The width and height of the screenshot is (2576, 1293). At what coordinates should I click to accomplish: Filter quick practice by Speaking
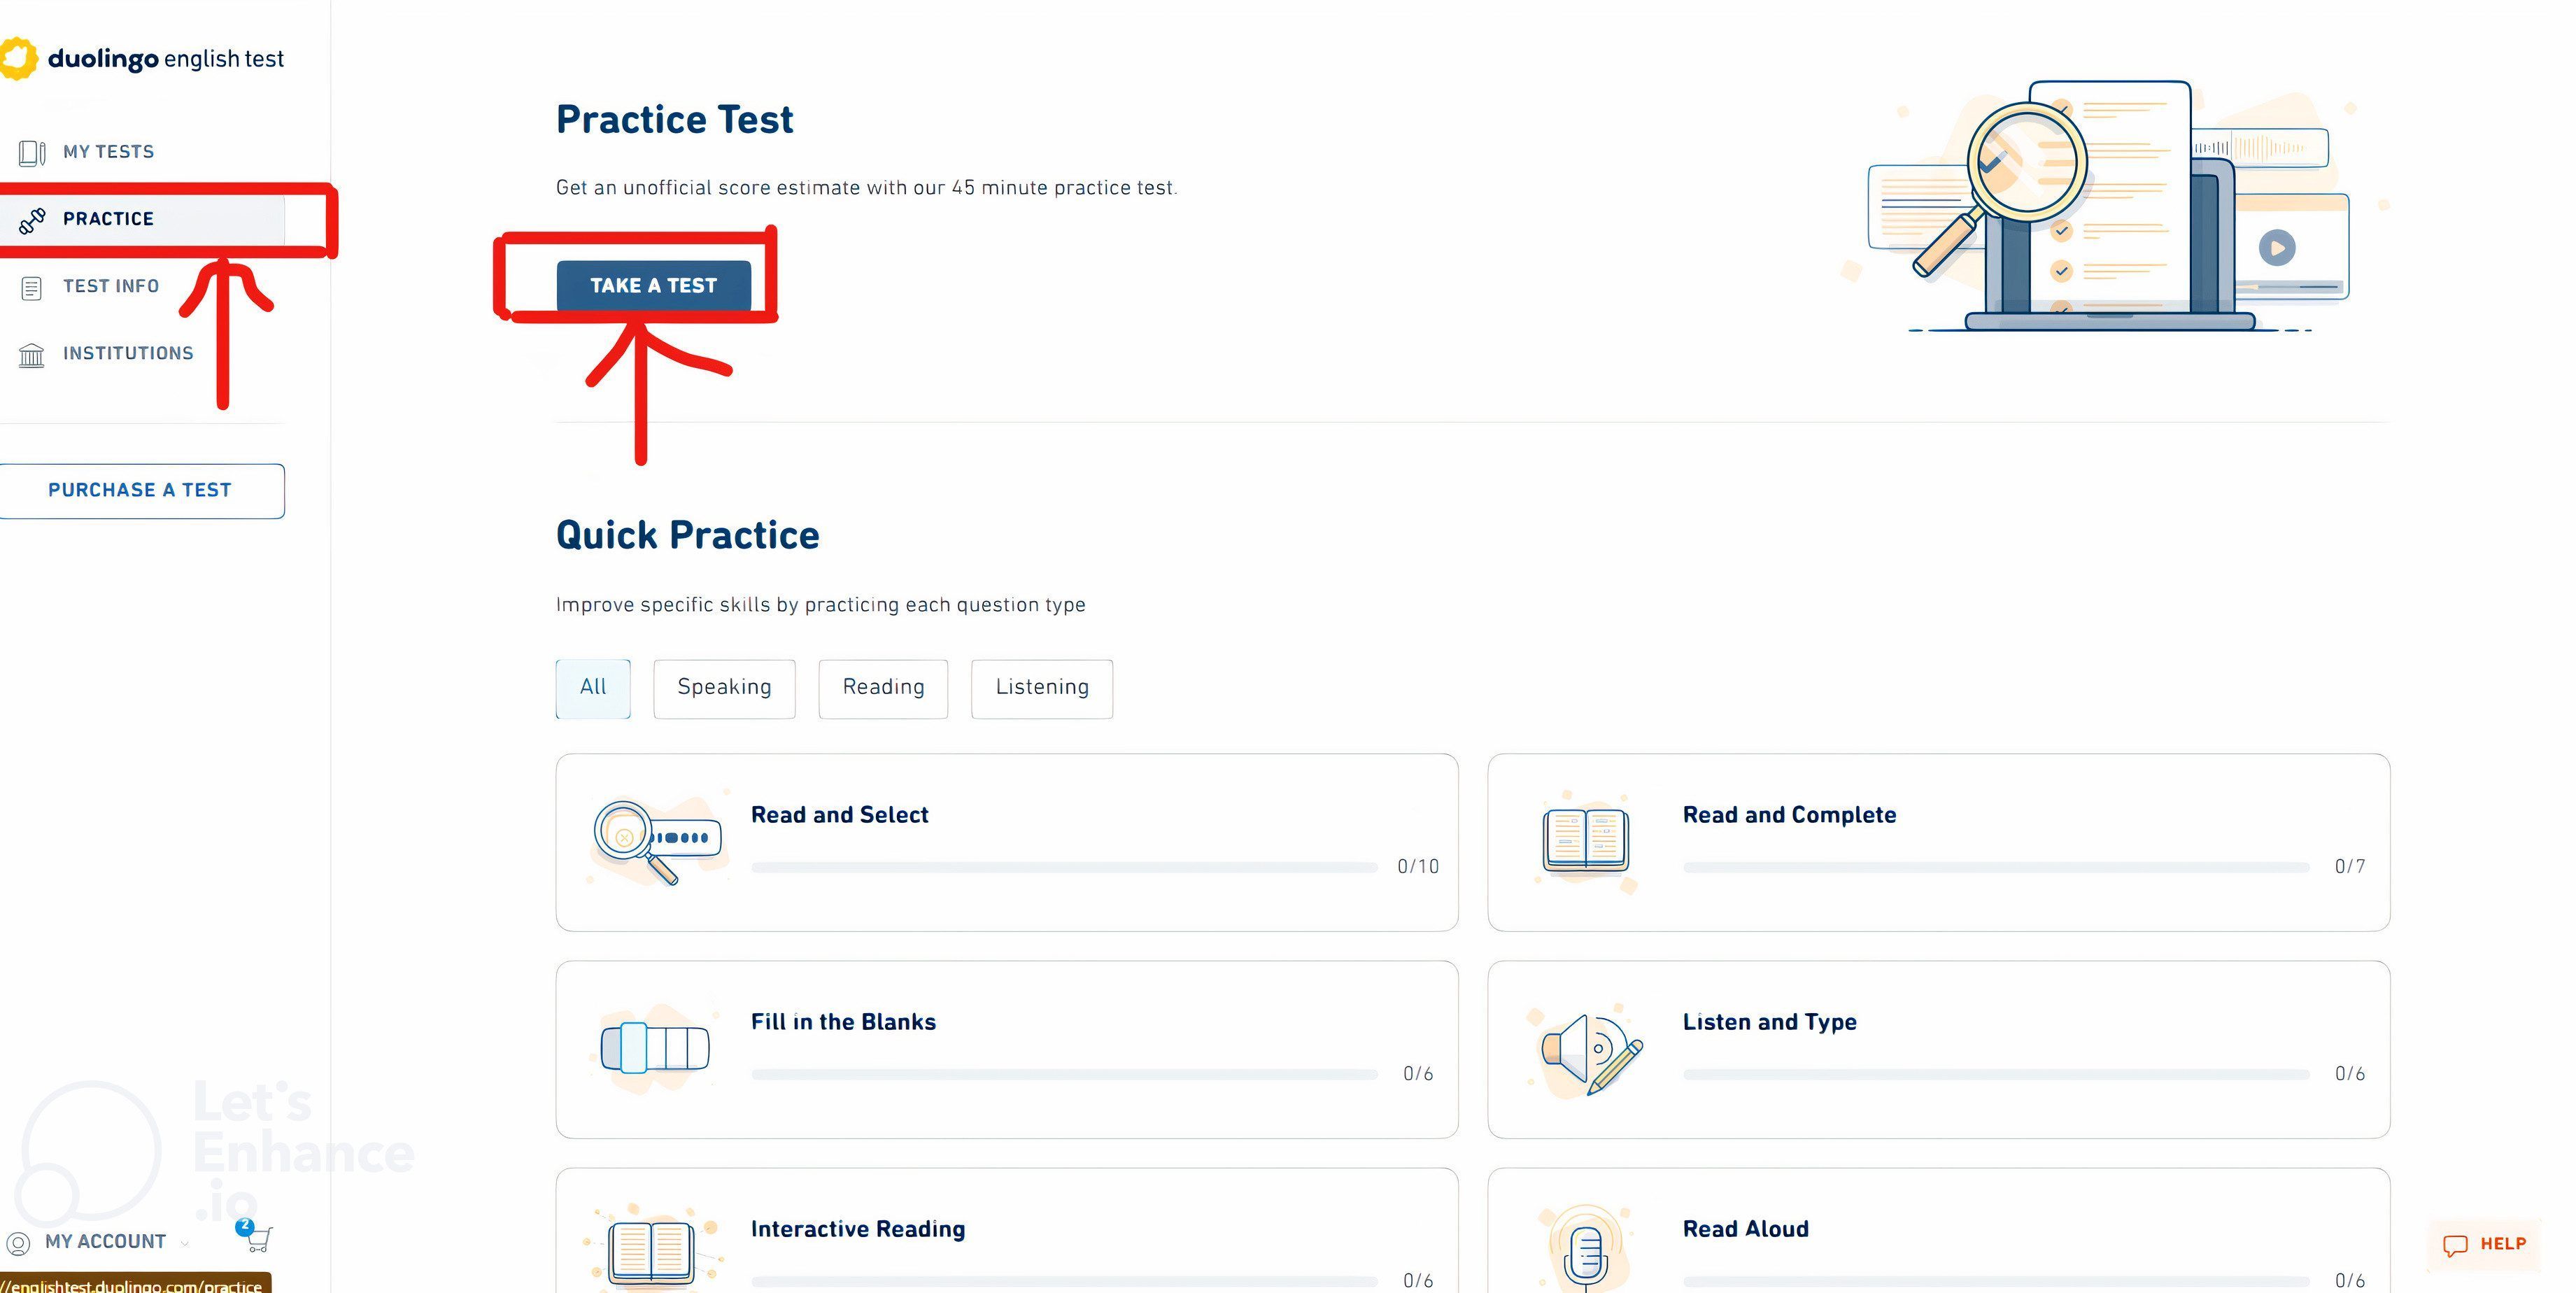pyautogui.click(x=724, y=688)
